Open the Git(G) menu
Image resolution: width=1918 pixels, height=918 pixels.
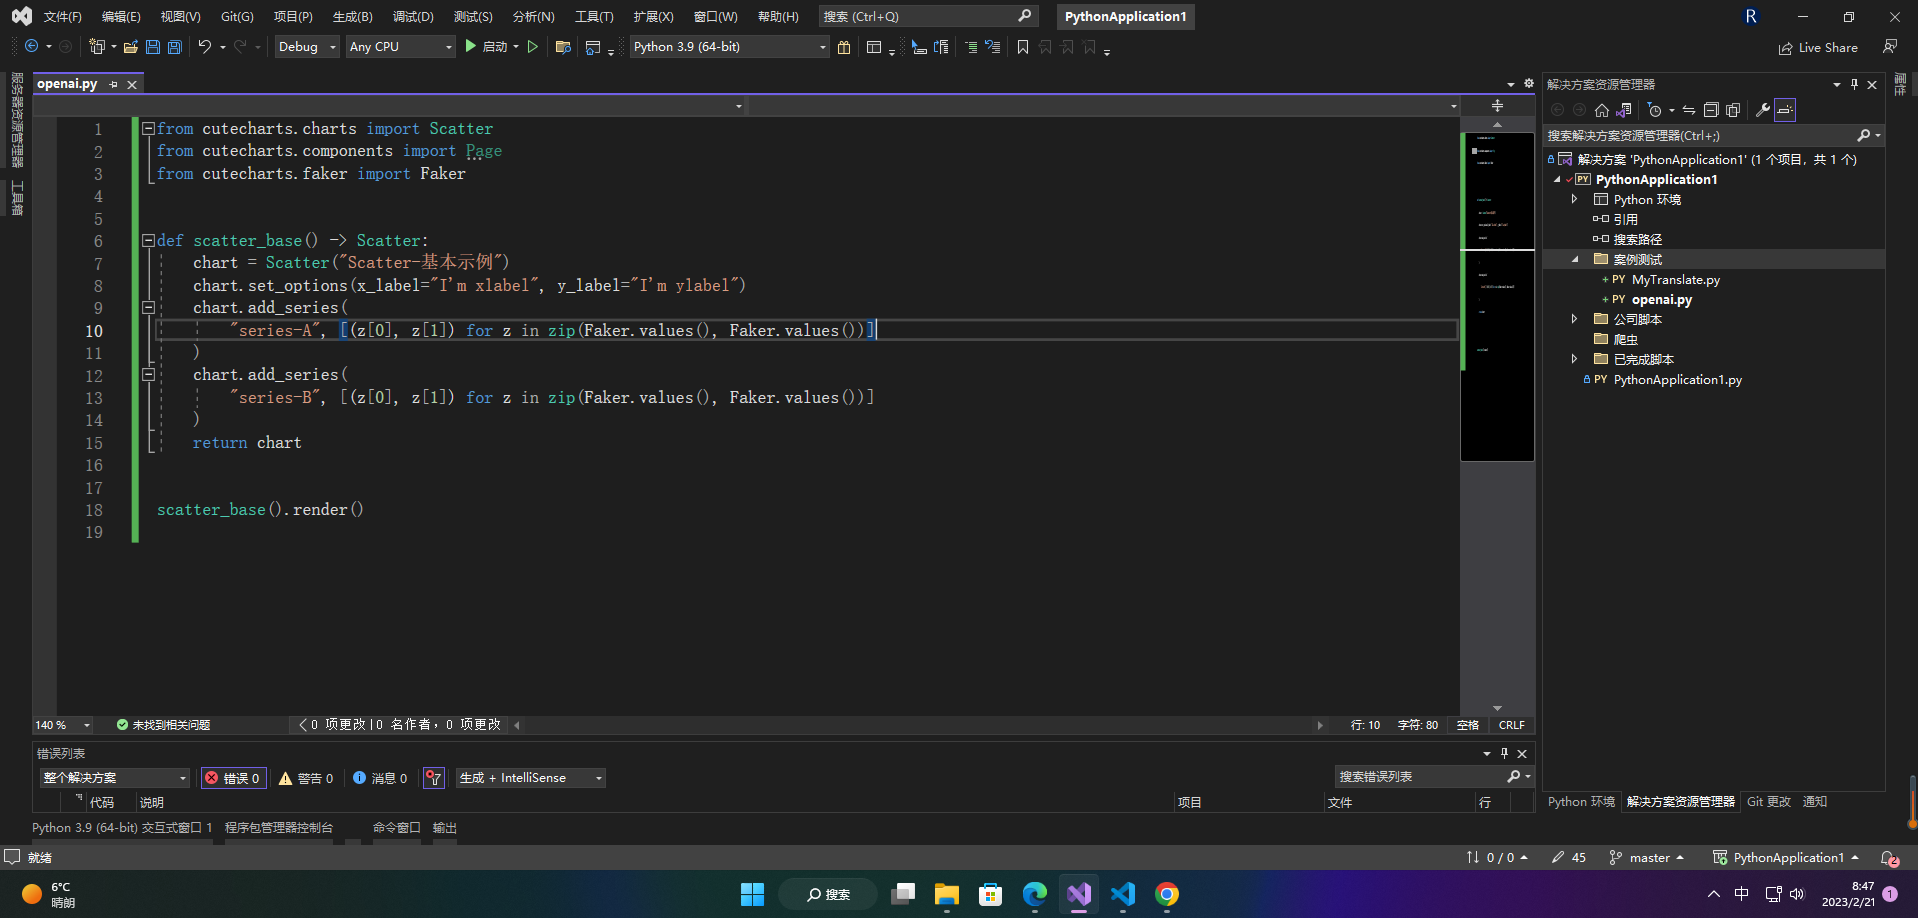(x=237, y=17)
